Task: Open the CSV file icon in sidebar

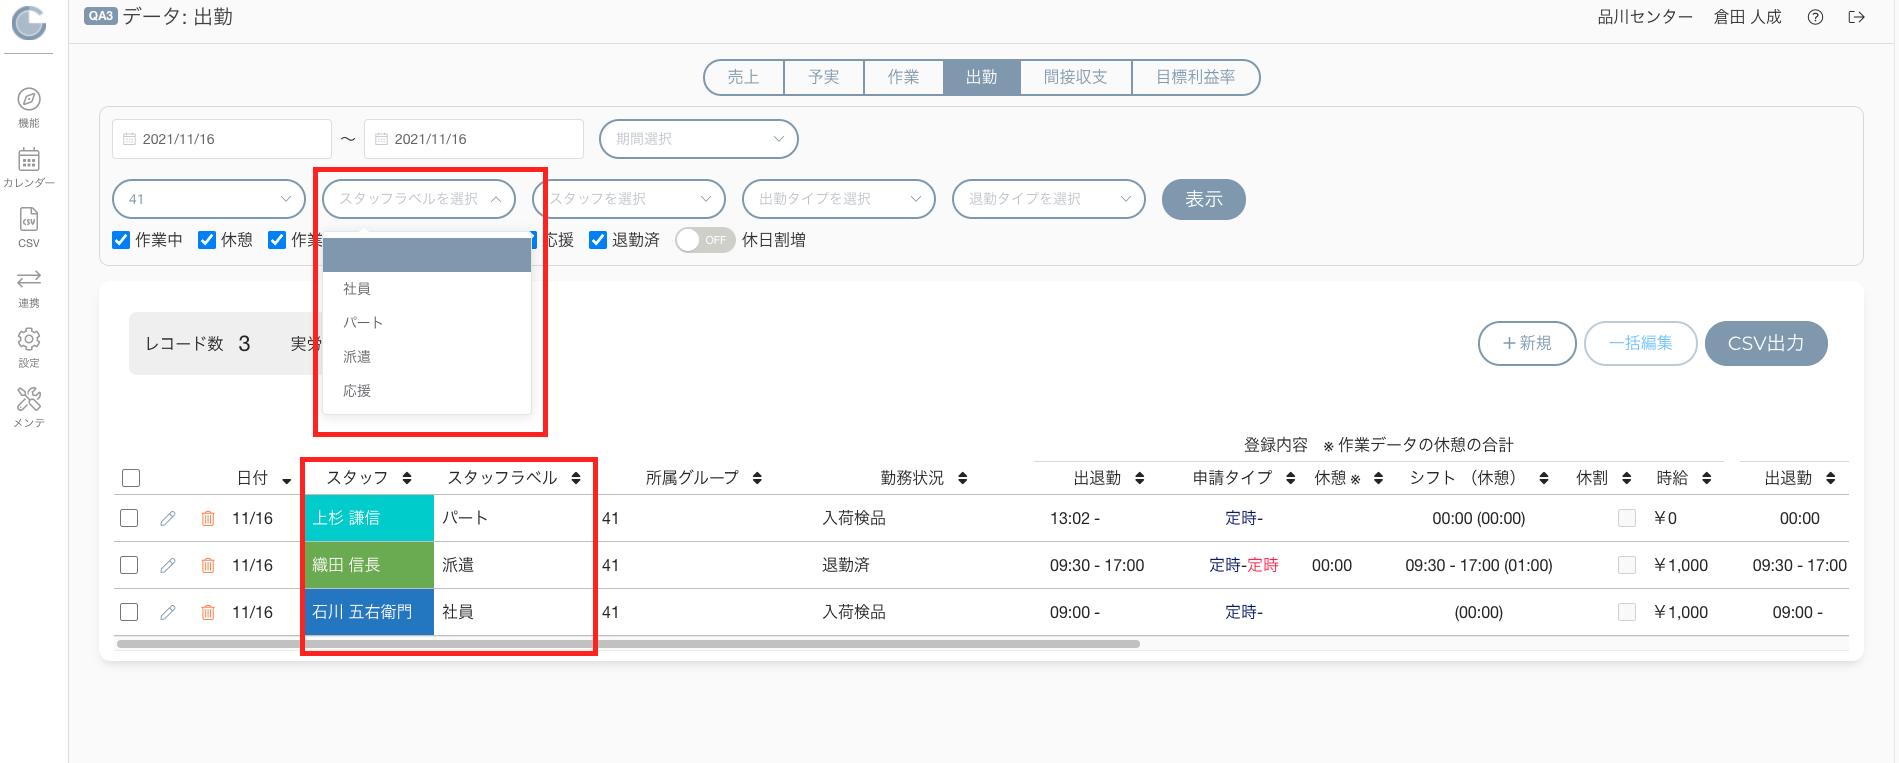Action: click(x=29, y=219)
